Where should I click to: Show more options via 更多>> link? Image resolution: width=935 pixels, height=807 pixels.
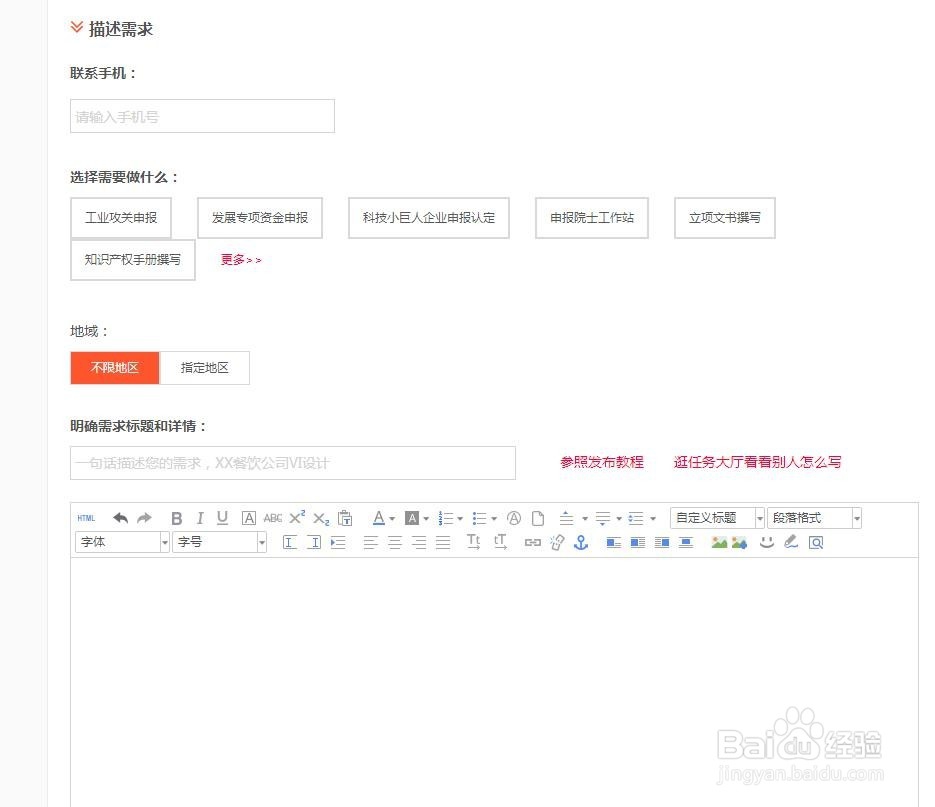tap(241, 259)
